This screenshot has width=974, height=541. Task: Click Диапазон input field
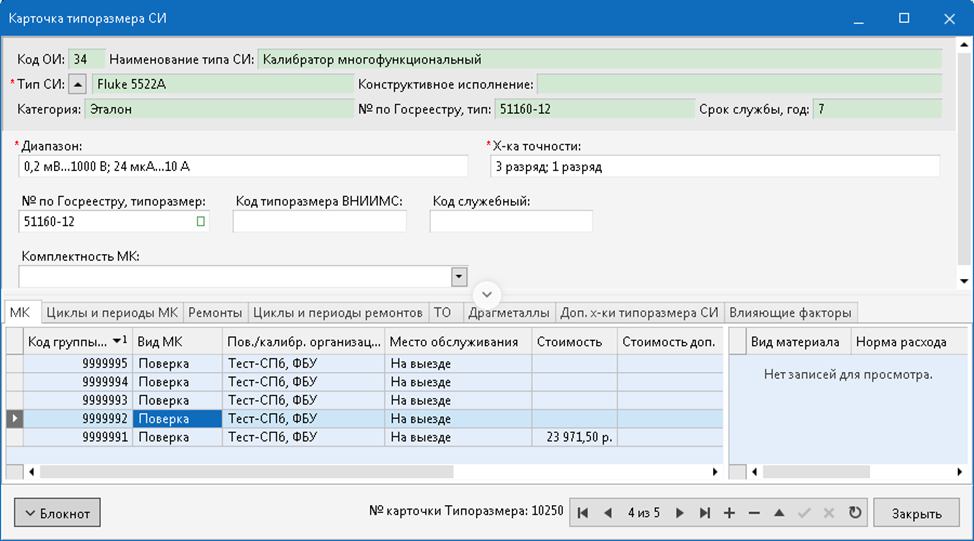click(243, 166)
